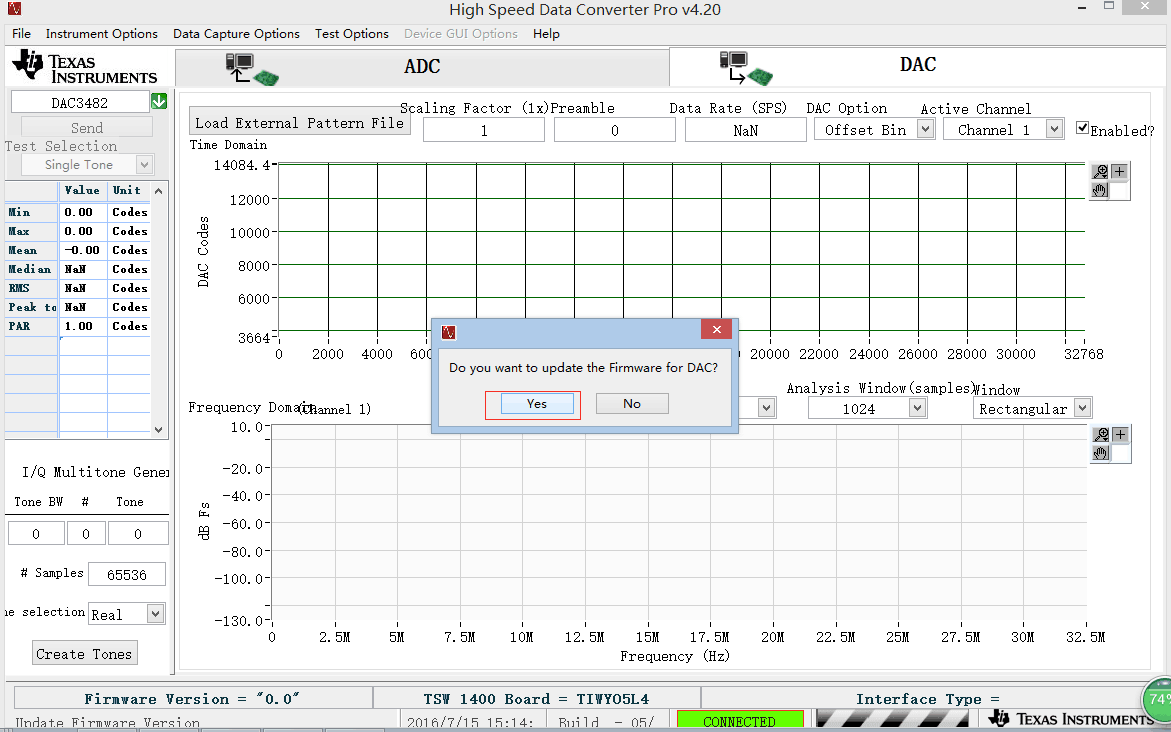Open the Test Options menu
Image resolution: width=1171 pixels, height=732 pixels.
tap(352, 34)
